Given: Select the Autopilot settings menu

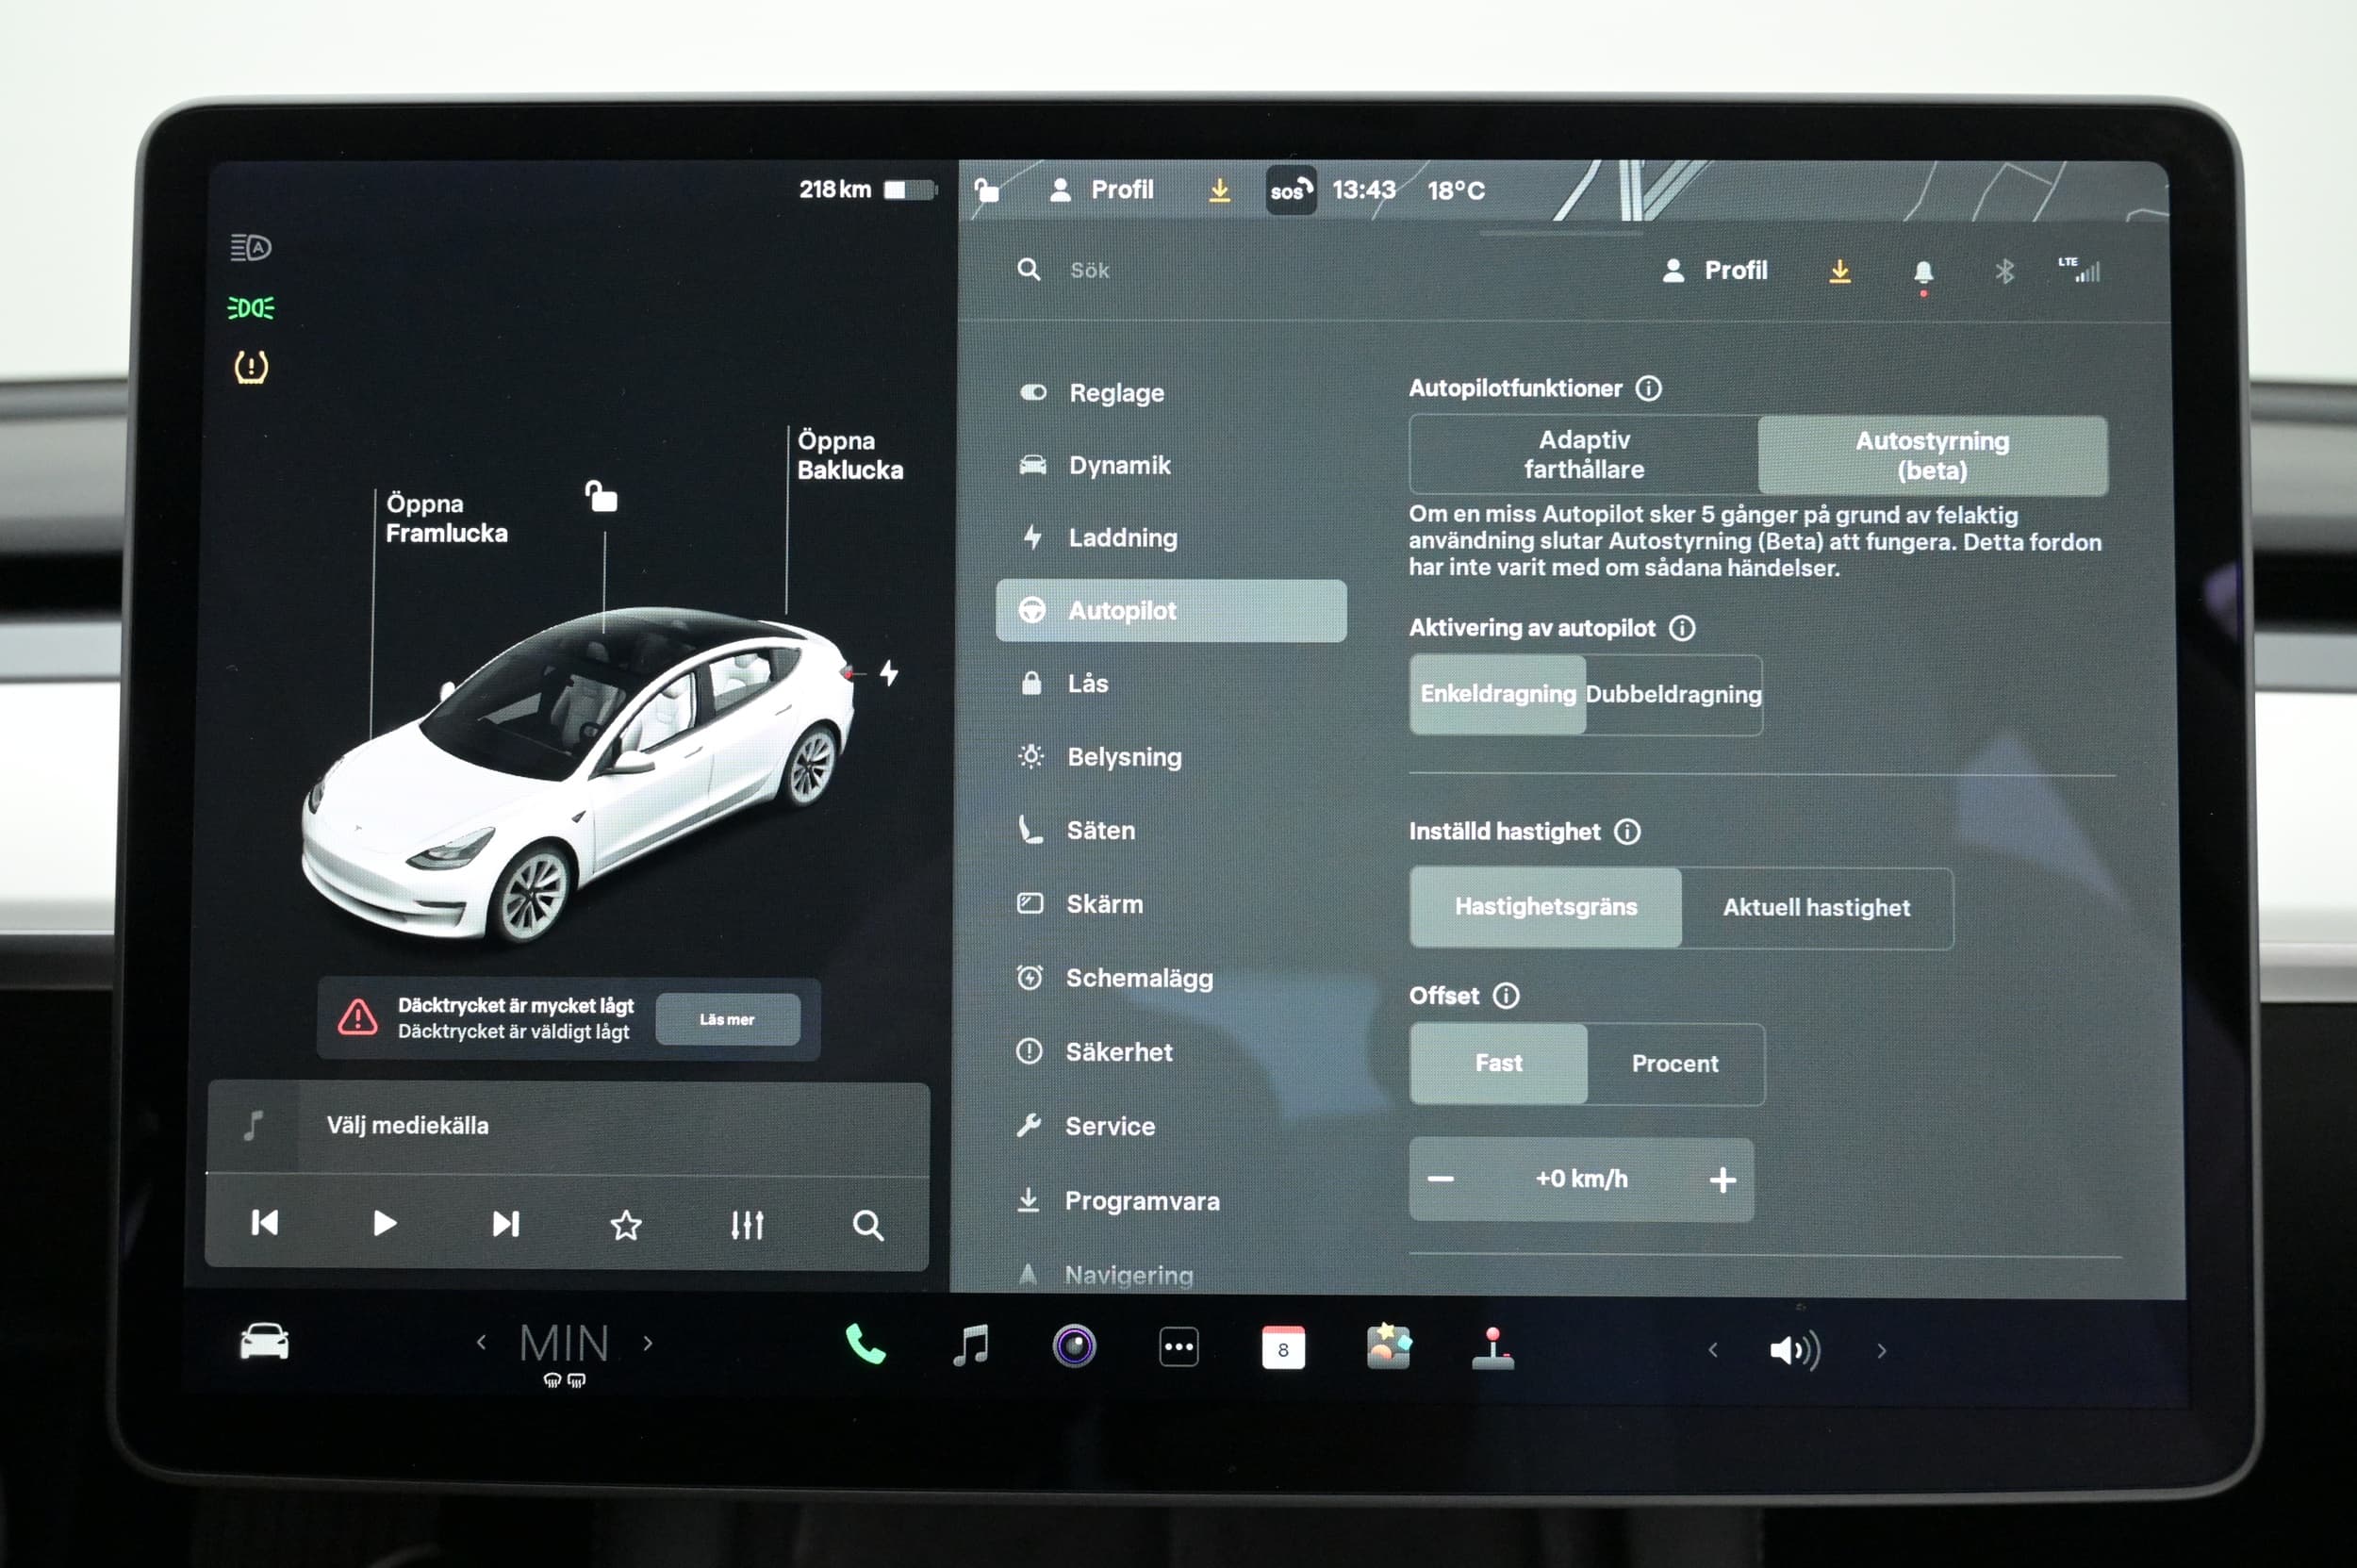Looking at the screenshot, I should click(x=1171, y=611).
